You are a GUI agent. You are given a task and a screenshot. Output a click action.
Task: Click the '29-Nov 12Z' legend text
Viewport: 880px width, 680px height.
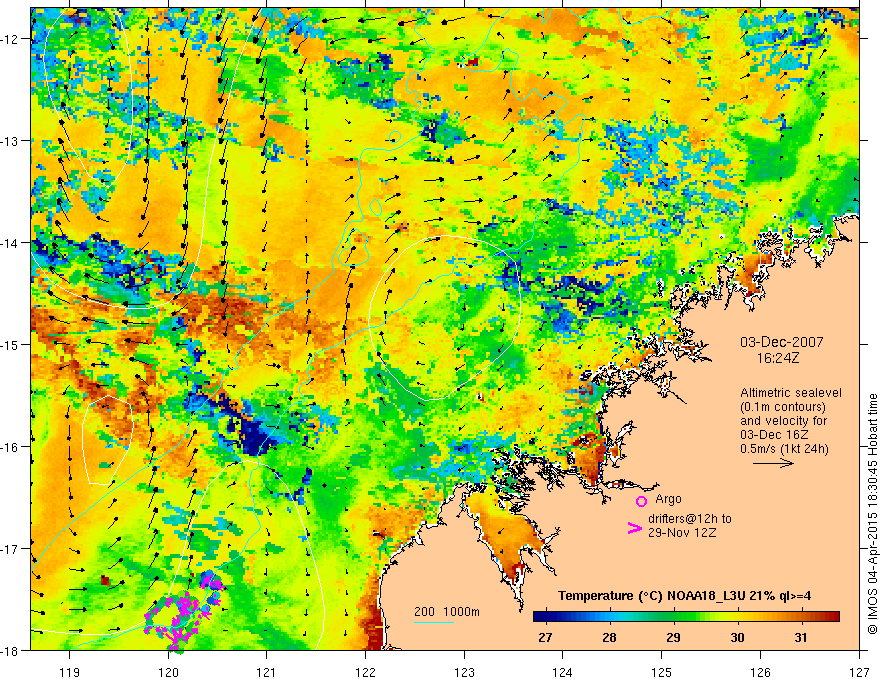click(x=682, y=532)
